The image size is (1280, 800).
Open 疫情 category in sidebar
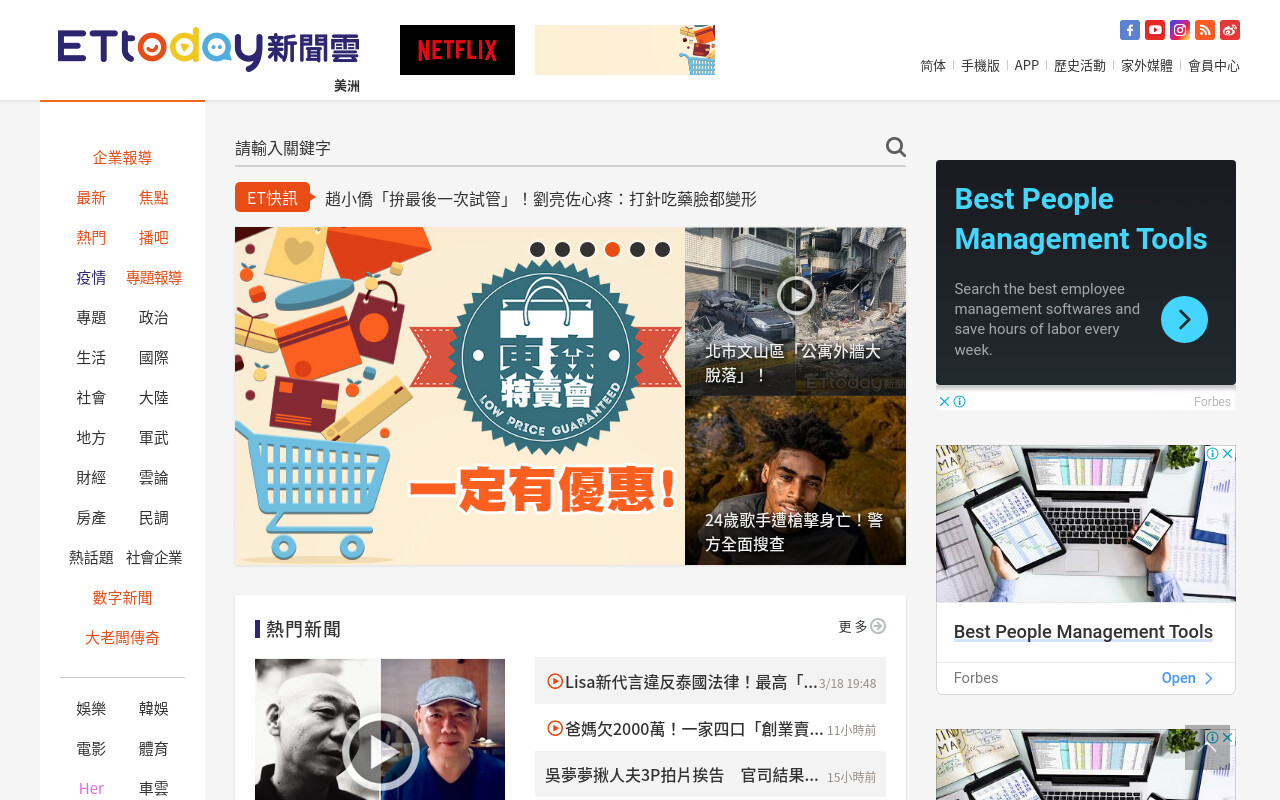coord(91,278)
